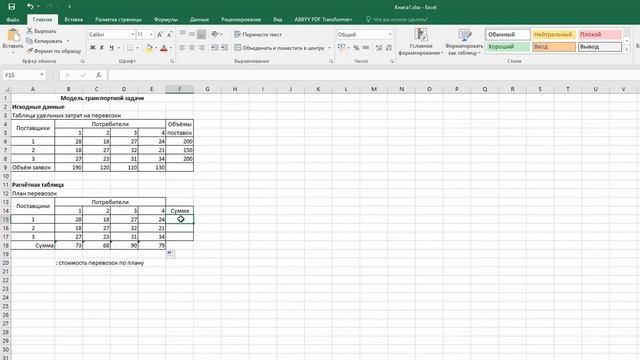640x360 pixels.
Task: Switch to the Рецензирование tab
Action: click(241, 19)
